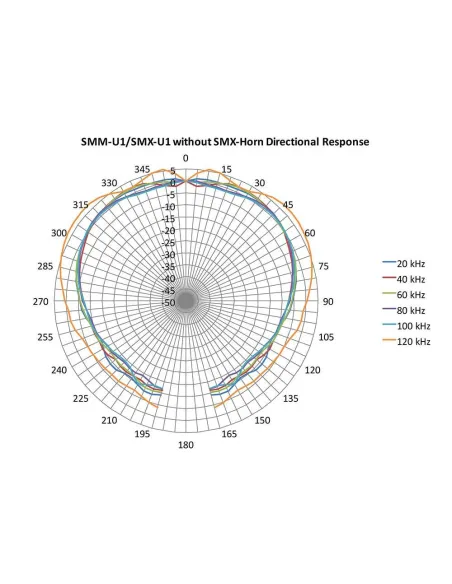Screen dimensions: 452x584
Task: Click the 30 degree angle label
Action: coord(260,183)
